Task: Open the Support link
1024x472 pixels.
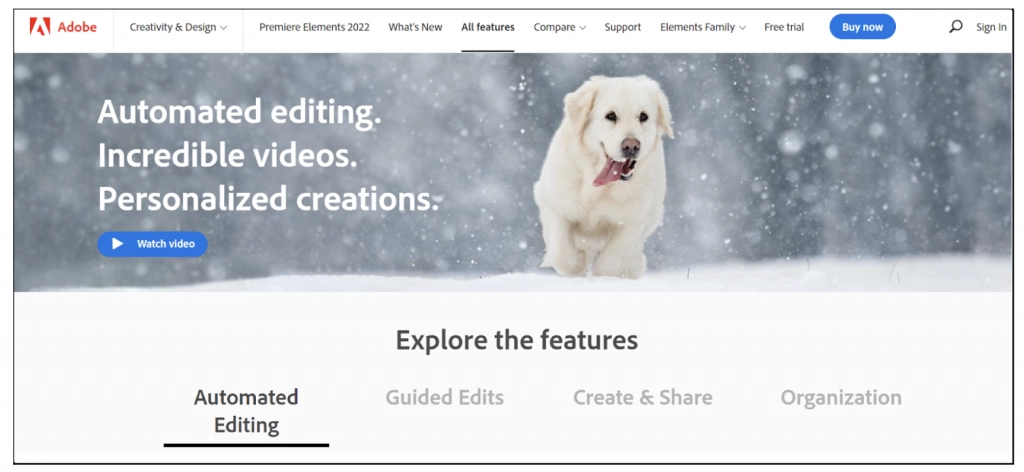Action: coord(622,27)
